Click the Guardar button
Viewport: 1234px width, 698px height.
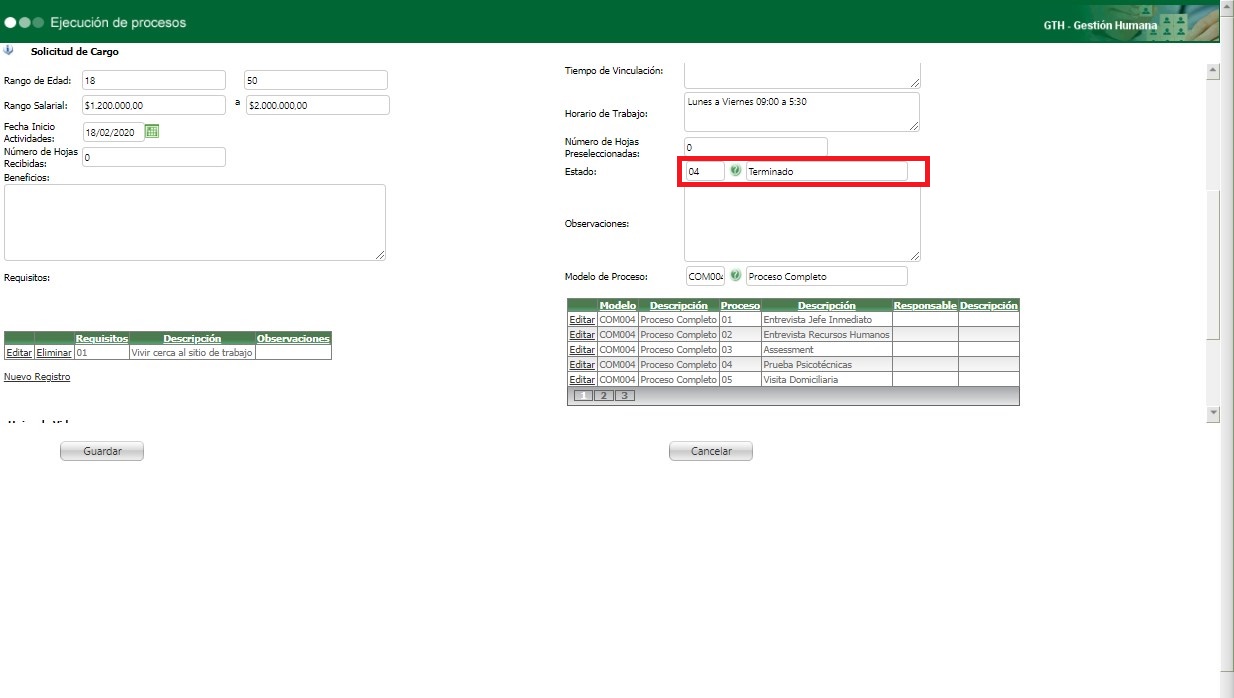(x=102, y=451)
